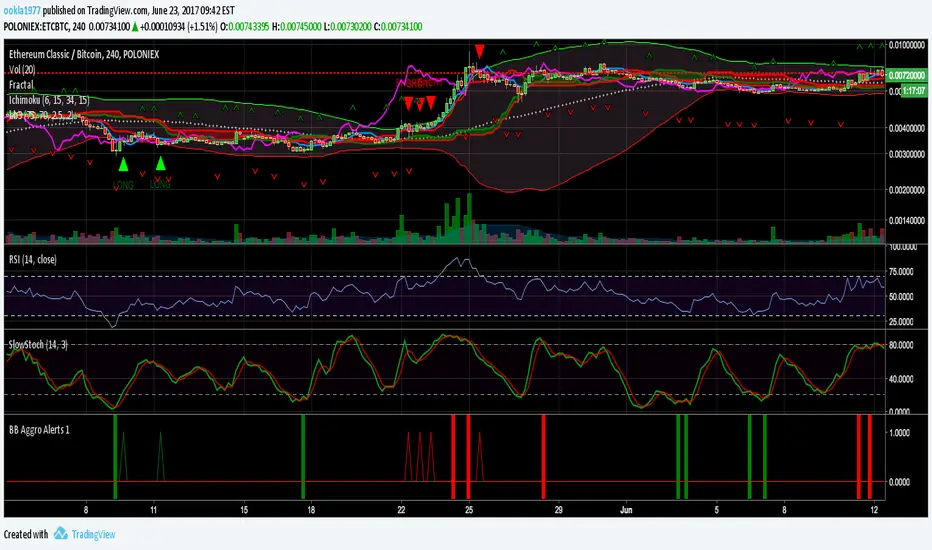Screen dimensions: 932x550
Task: Click the close price C:0.00734100
Action: (x=398, y=27)
